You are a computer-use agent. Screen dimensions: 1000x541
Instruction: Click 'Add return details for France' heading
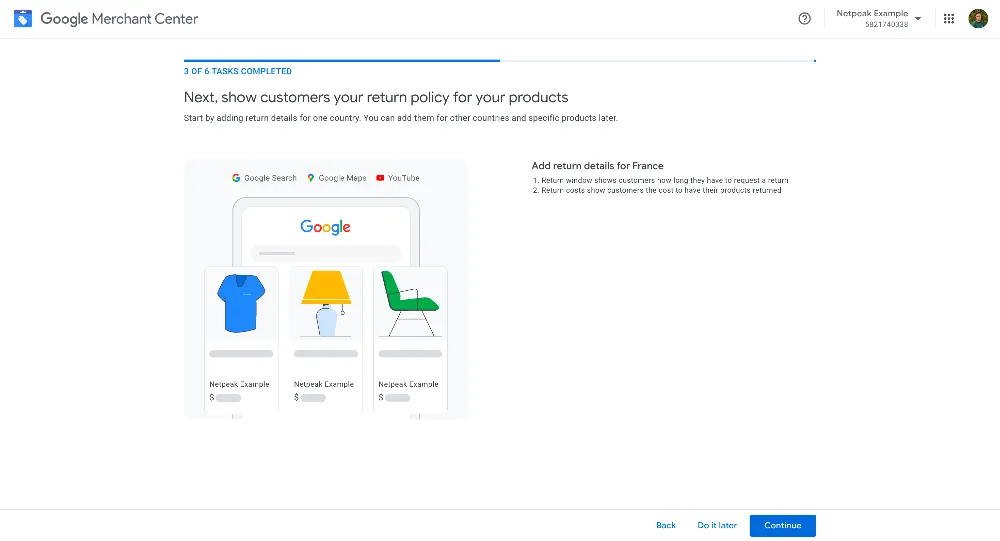[x=598, y=165]
